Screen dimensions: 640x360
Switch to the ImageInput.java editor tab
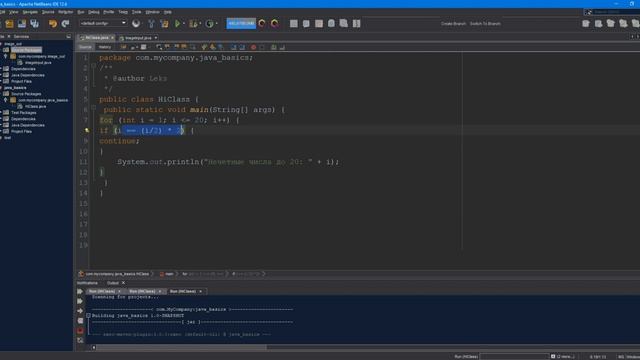(x=138, y=38)
